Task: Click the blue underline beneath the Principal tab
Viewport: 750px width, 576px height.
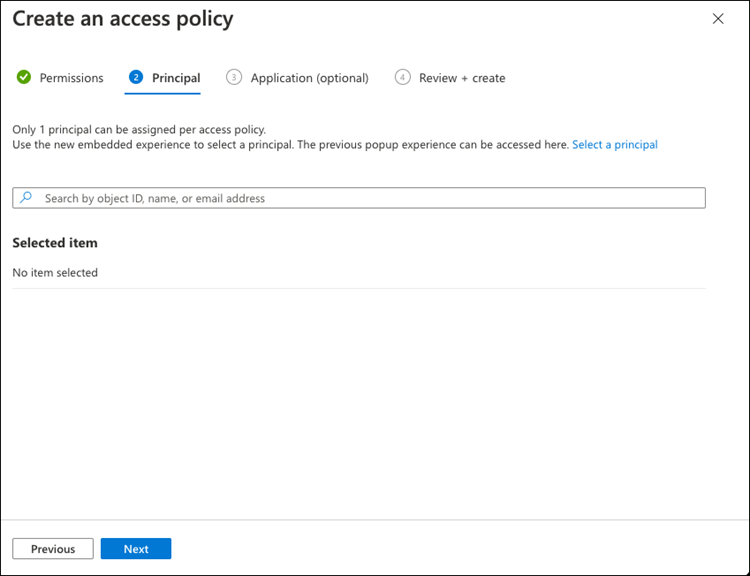Action: coord(163,93)
